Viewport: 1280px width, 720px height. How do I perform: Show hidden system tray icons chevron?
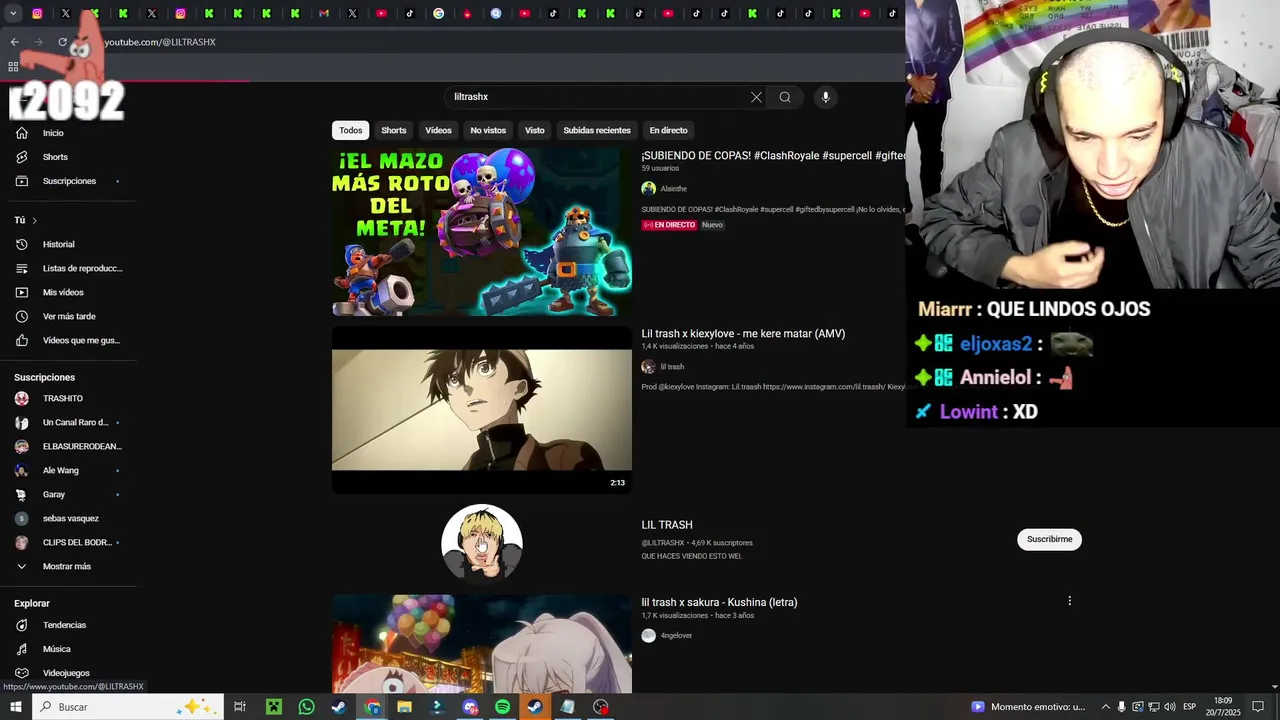tap(1105, 707)
